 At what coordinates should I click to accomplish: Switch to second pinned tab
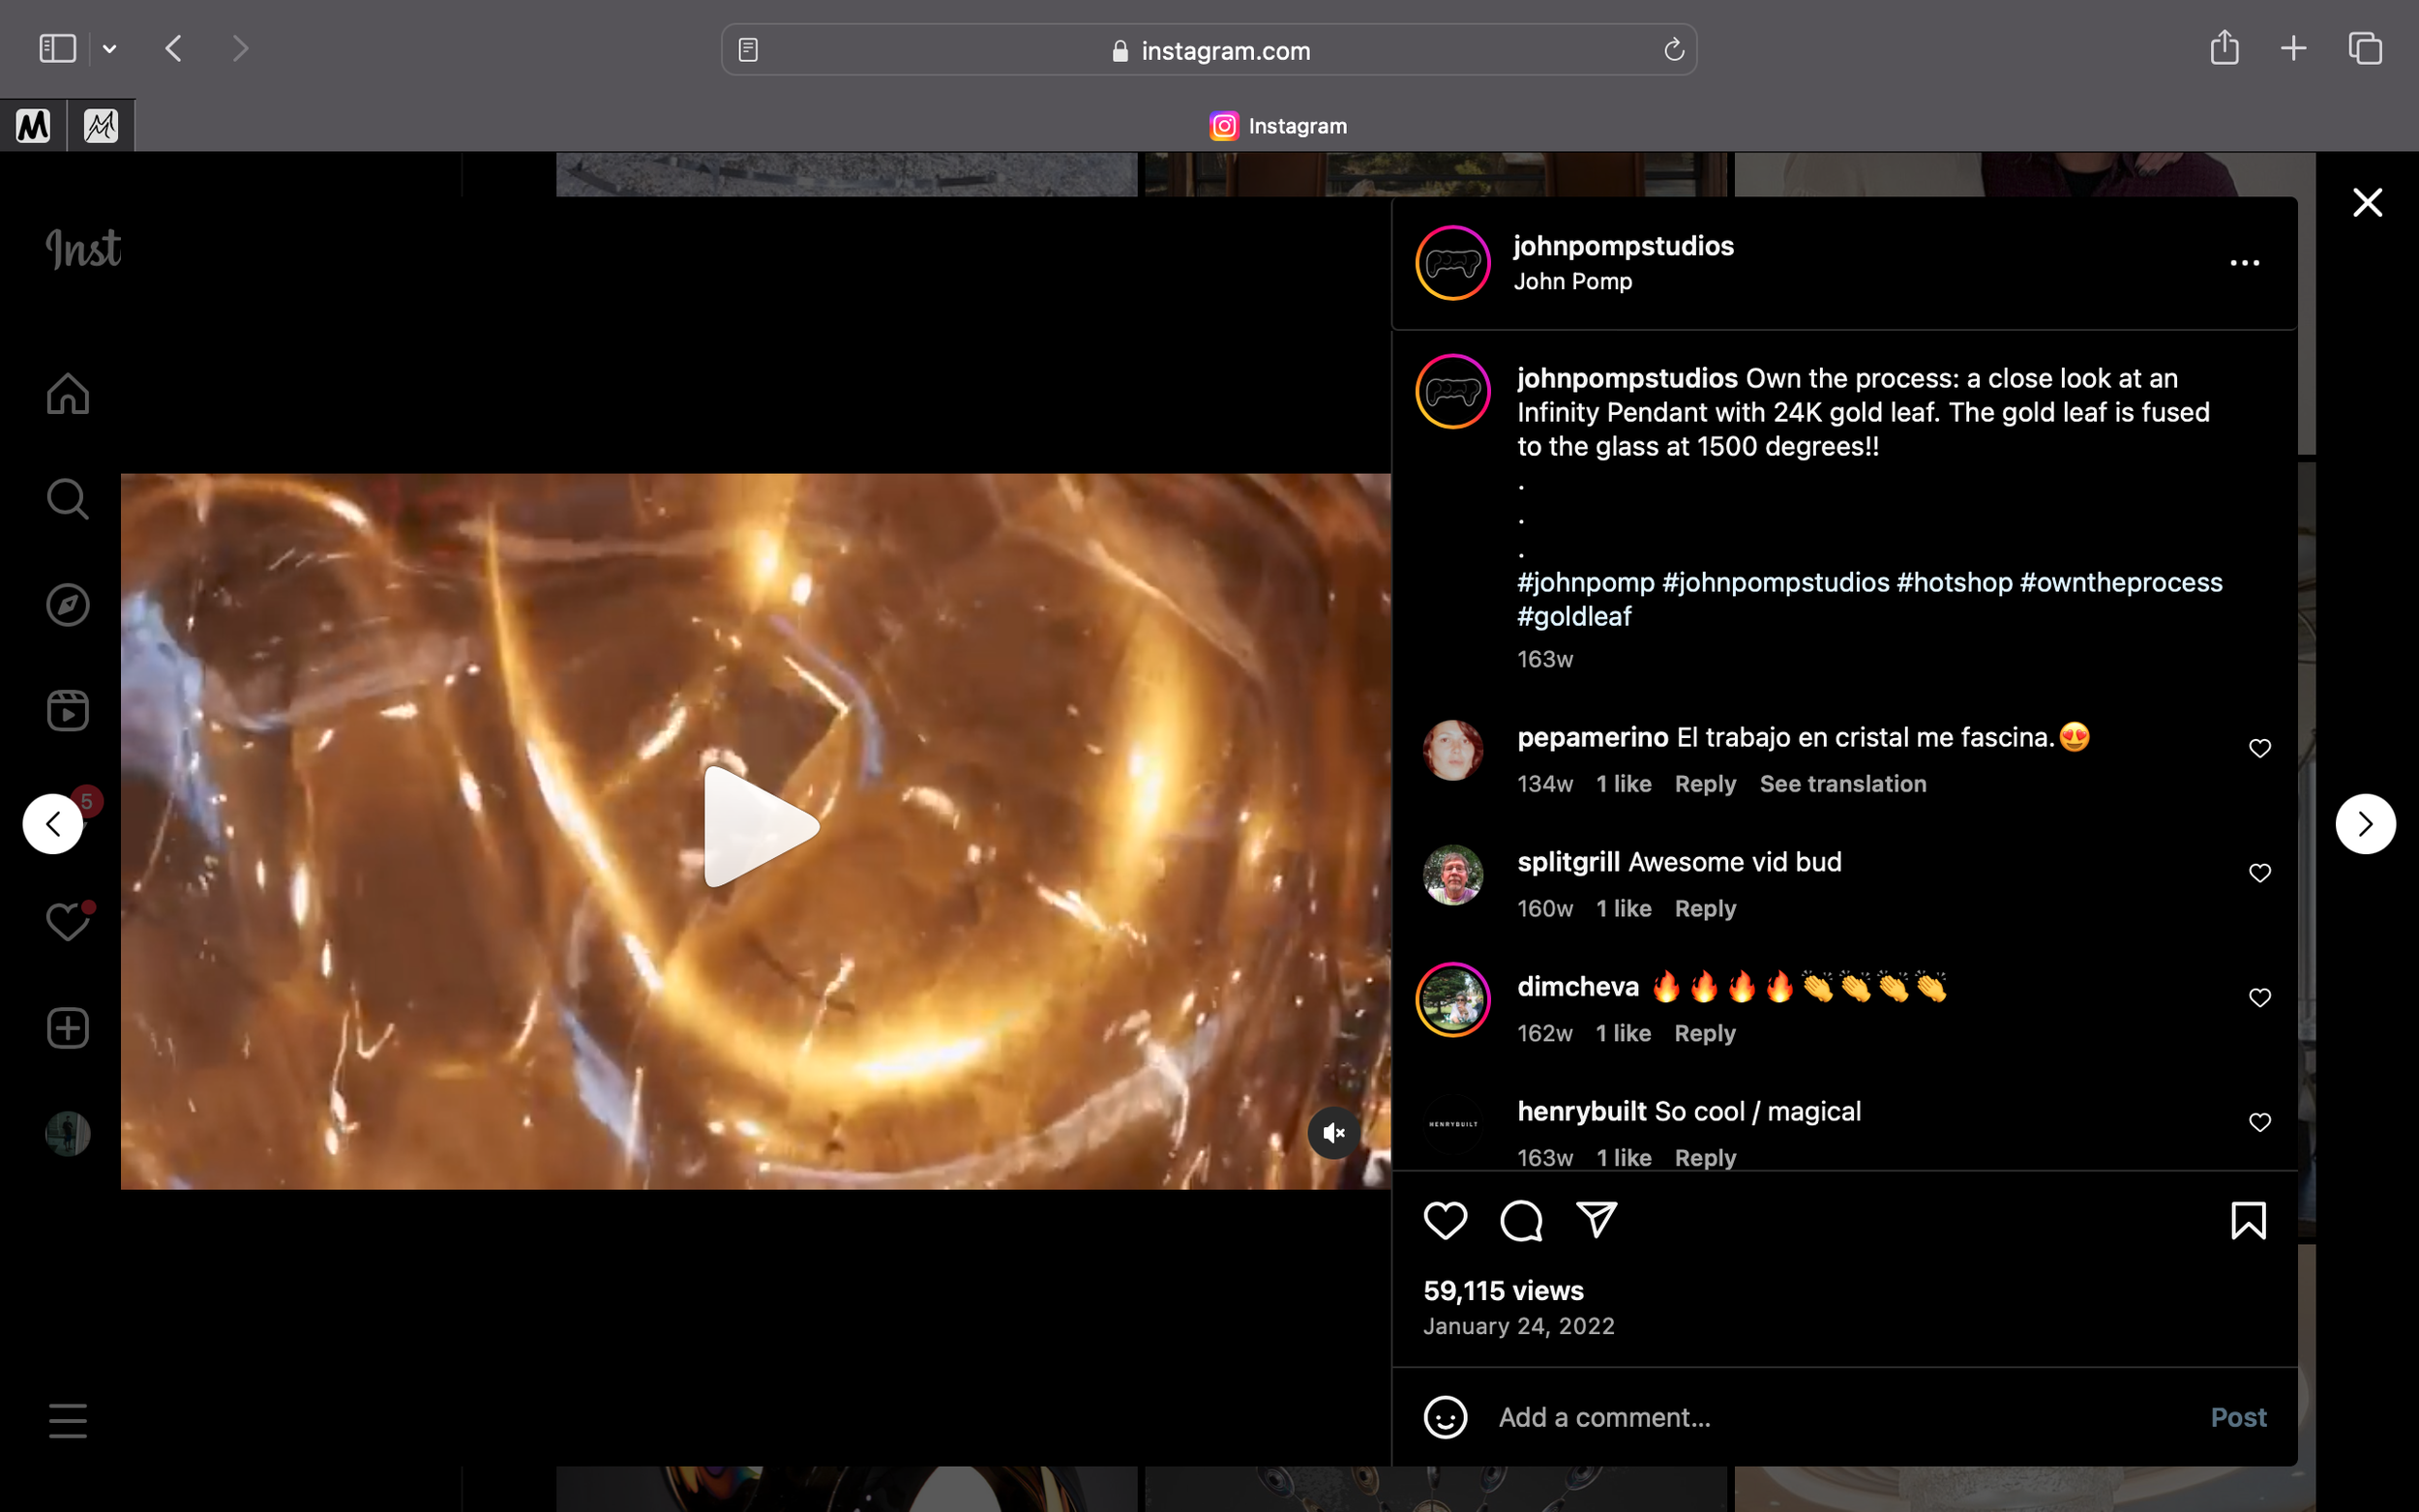pyautogui.click(x=101, y=125)
